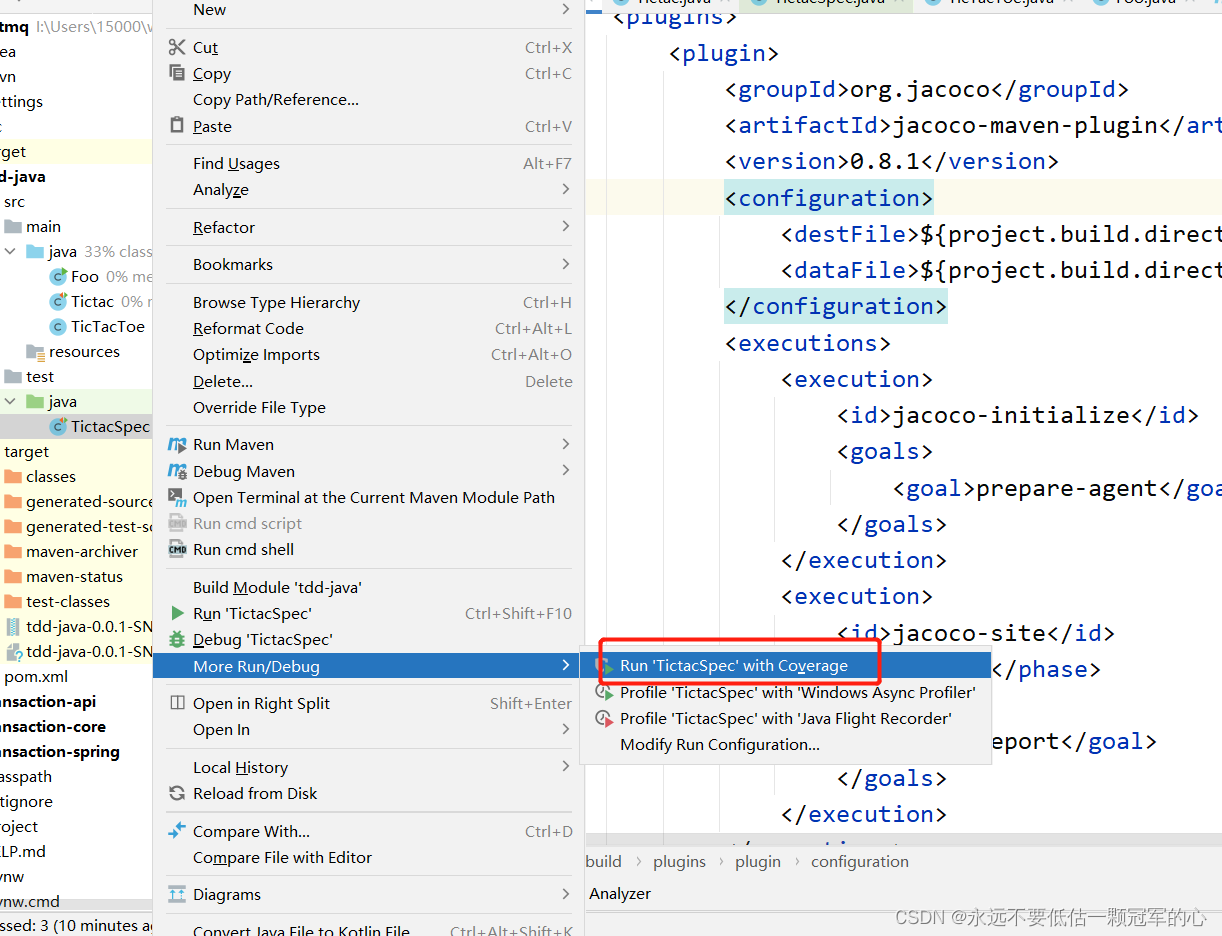This screenshot has height=936, width=1222.
Task: Click the Copy icon in context menu
Action: point(177,73)
